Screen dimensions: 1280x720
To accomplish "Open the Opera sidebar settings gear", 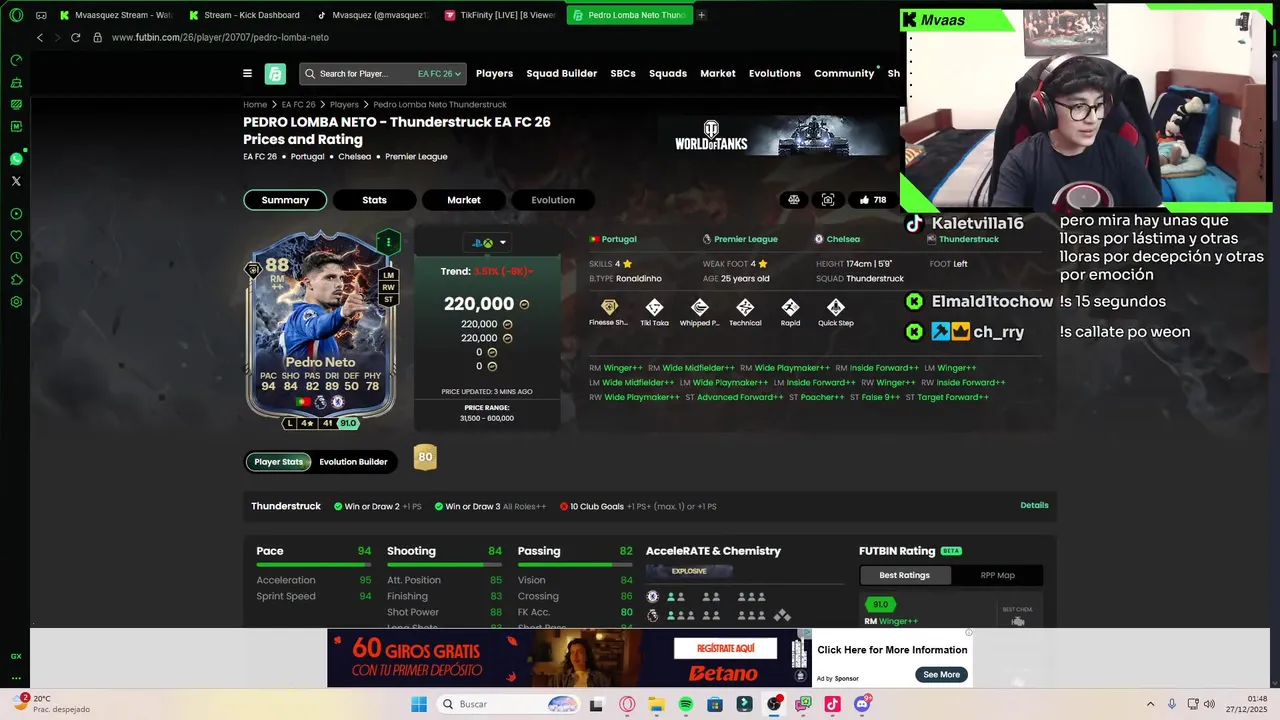I will pyautogui.click(x=16, y=302).
